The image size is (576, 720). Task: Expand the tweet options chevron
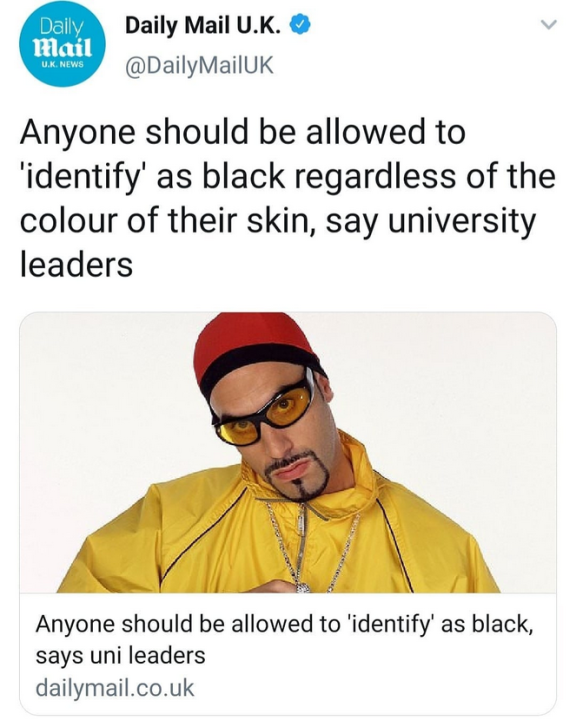pyautogui.click(x=548, y=24)
